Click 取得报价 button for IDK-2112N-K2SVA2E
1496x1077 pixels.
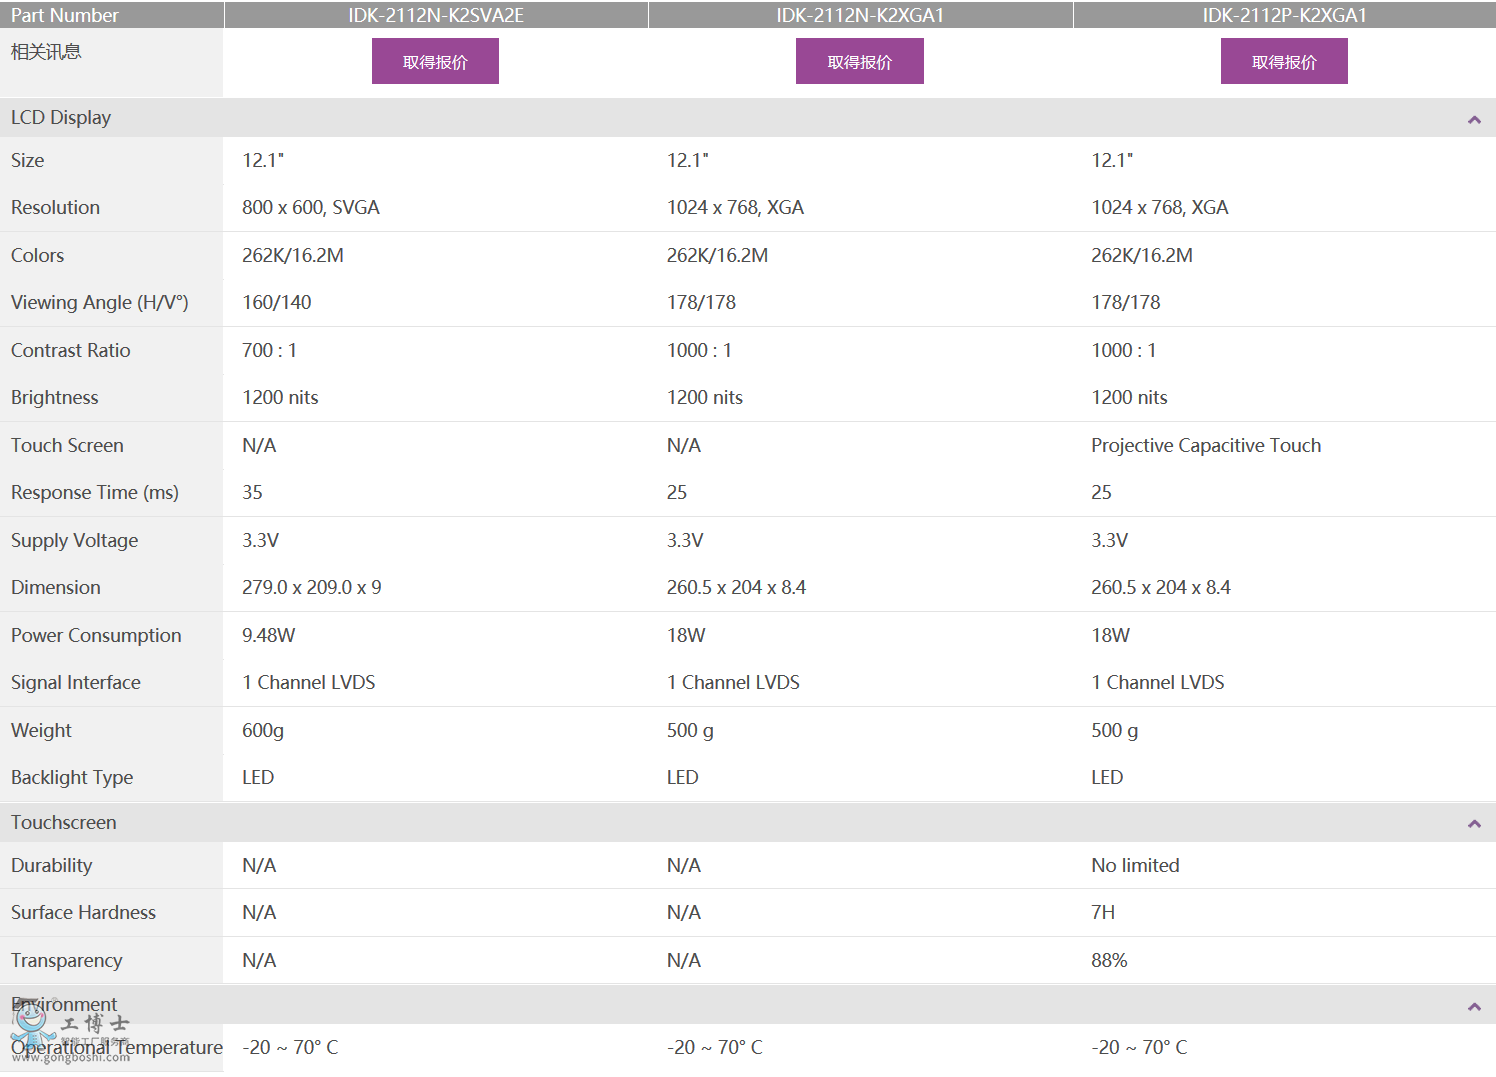click(435, 62)
